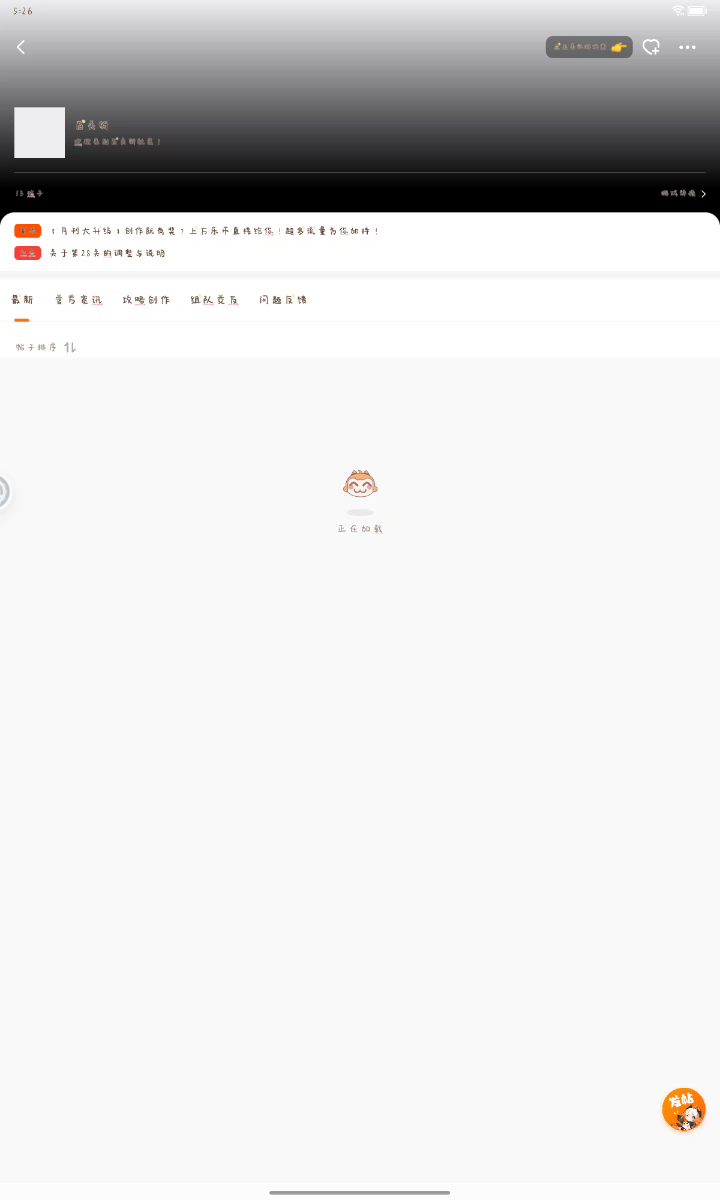
Task: Select the 最新 tab
Action: (22, 300)
